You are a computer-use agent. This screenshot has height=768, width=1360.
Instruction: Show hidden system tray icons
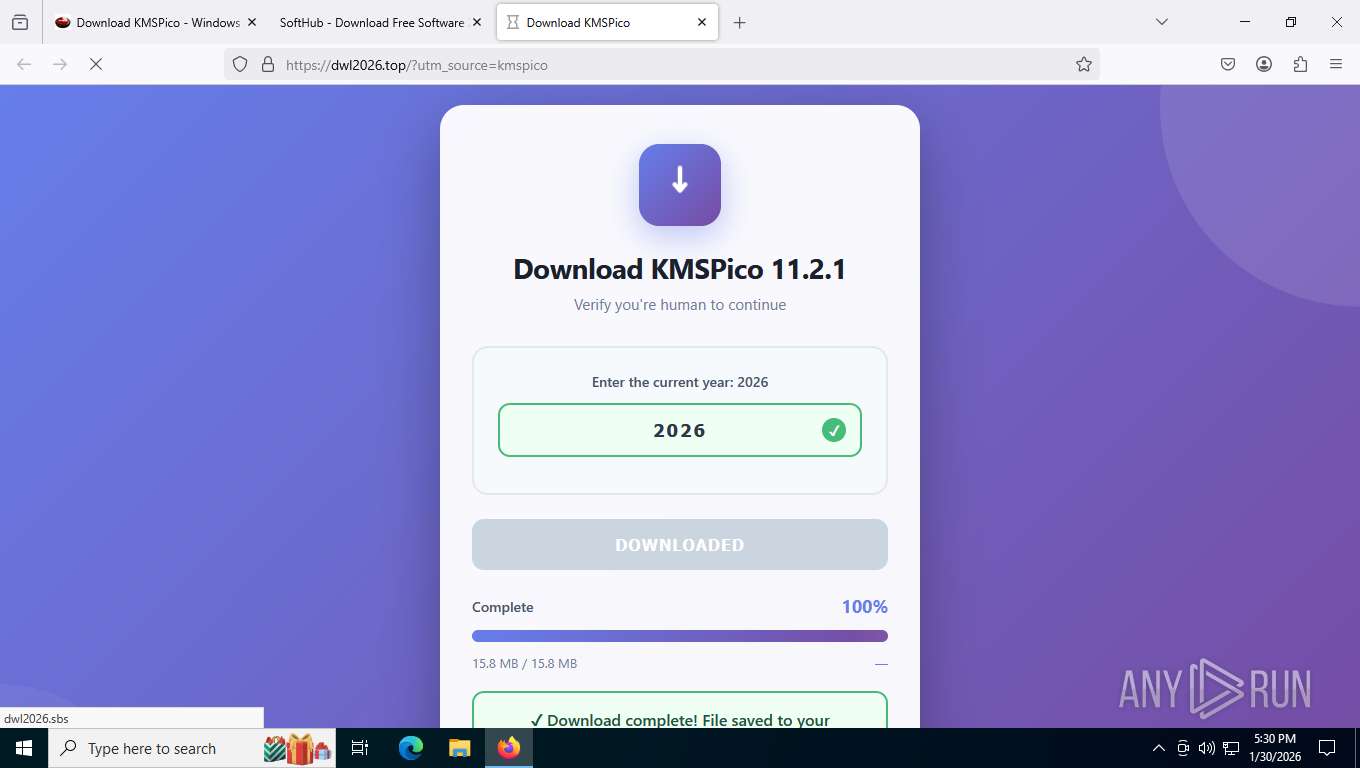[x=1159, y=748]
